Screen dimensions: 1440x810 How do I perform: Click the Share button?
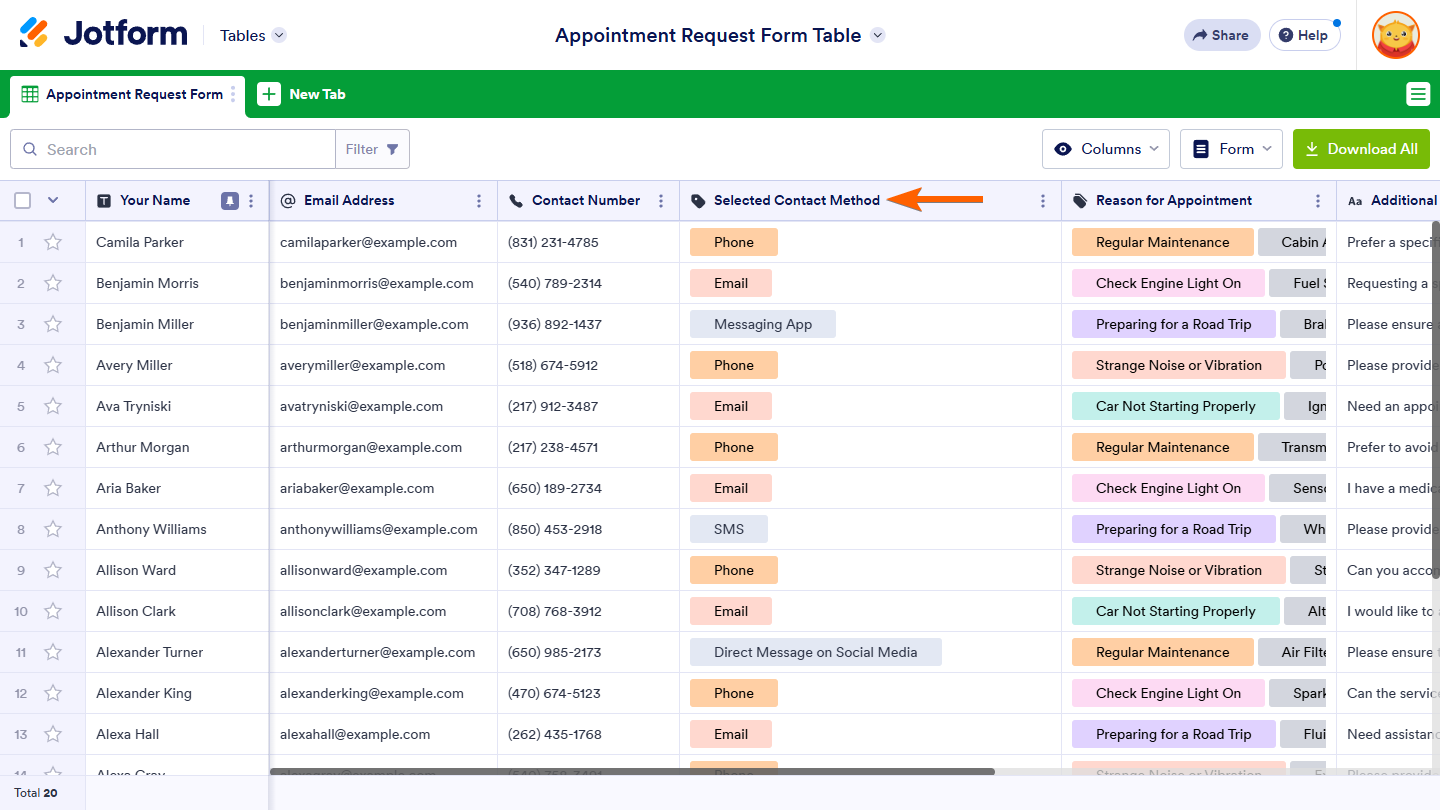tap(1222, 35)
